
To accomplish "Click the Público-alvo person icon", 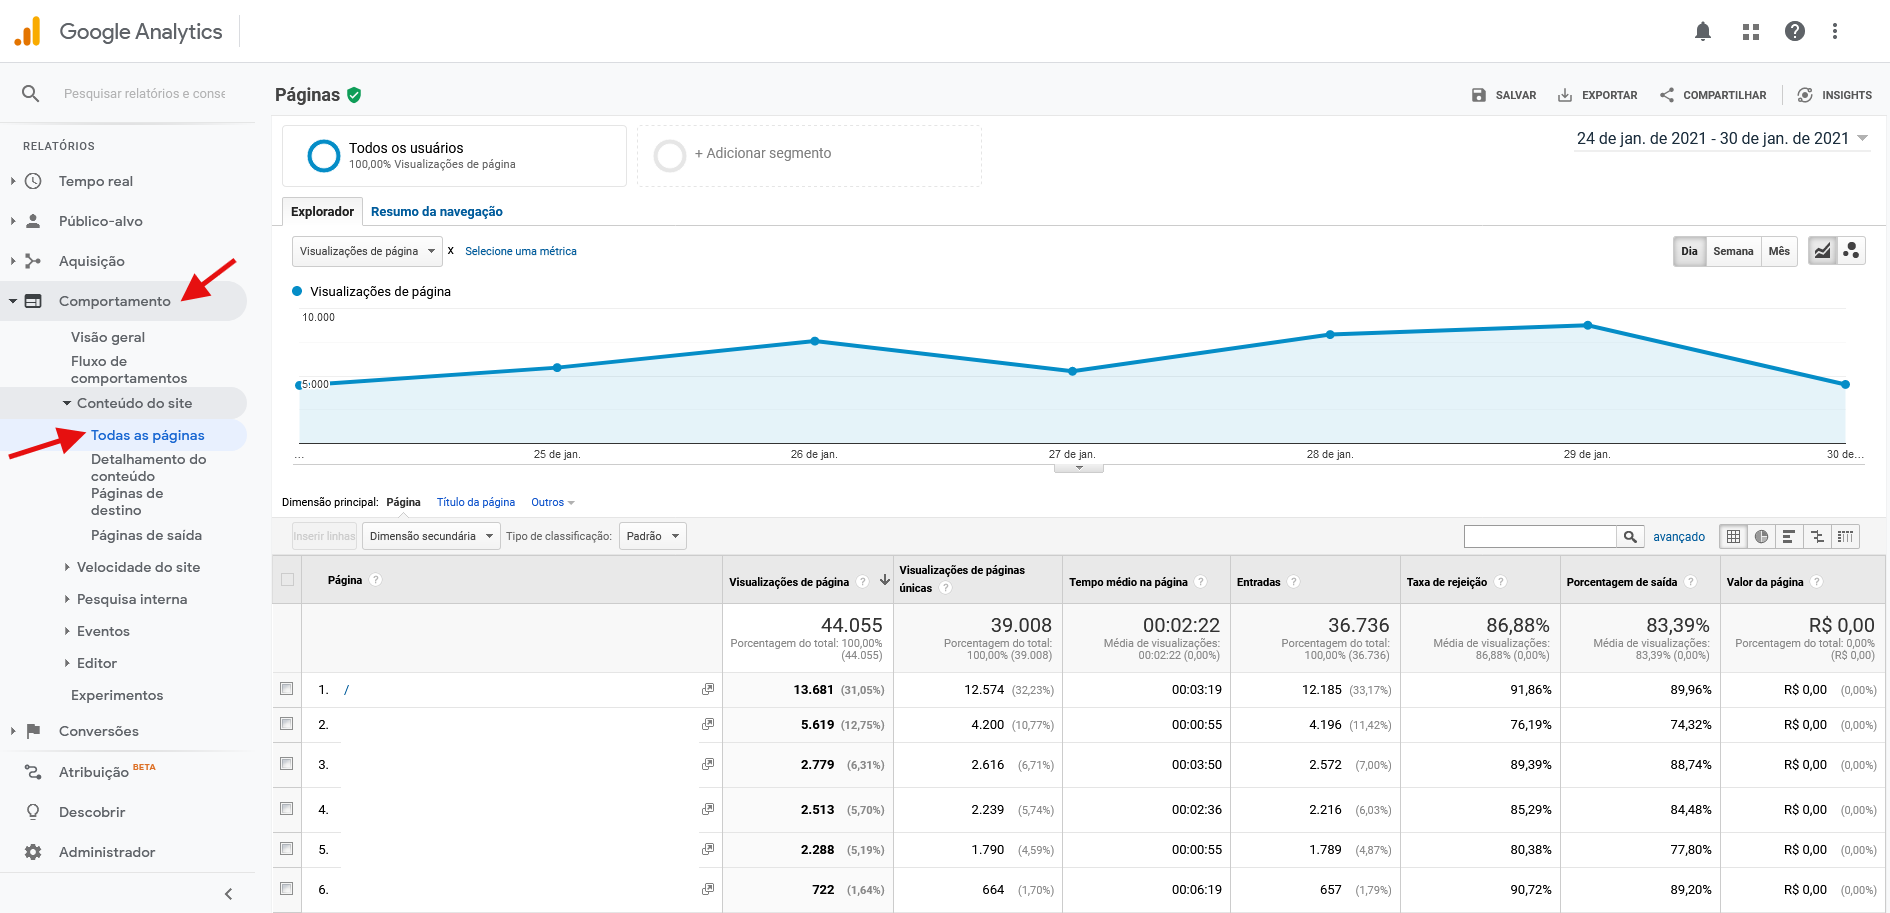I will coord(33,221).
